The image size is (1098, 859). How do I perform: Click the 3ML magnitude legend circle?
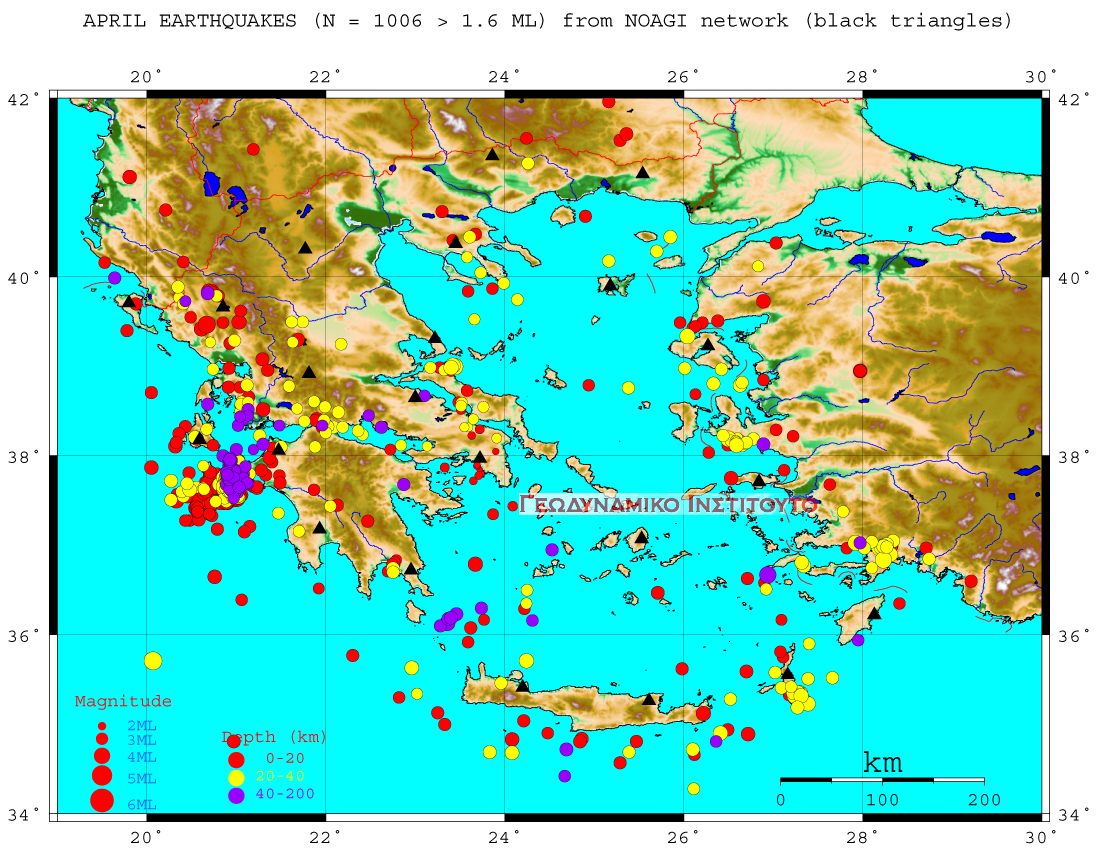[x=102, y=739]
